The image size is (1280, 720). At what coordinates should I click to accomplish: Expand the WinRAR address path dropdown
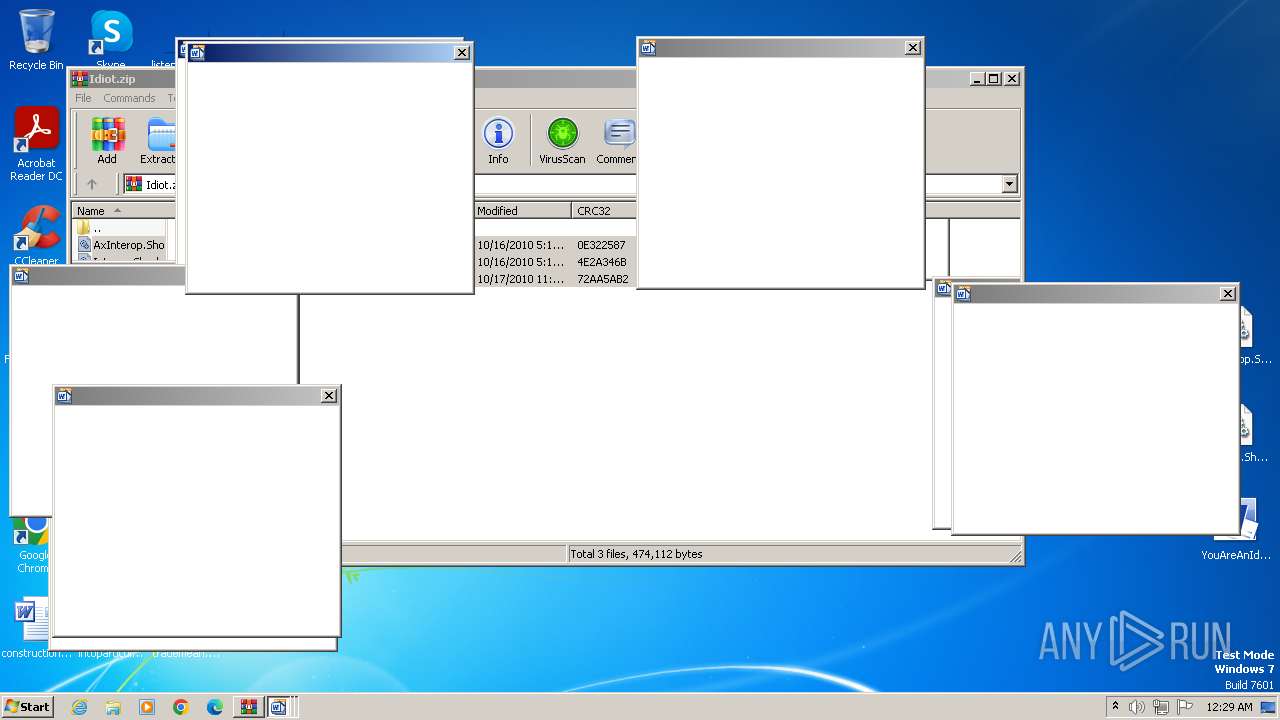coord(1009,184)
